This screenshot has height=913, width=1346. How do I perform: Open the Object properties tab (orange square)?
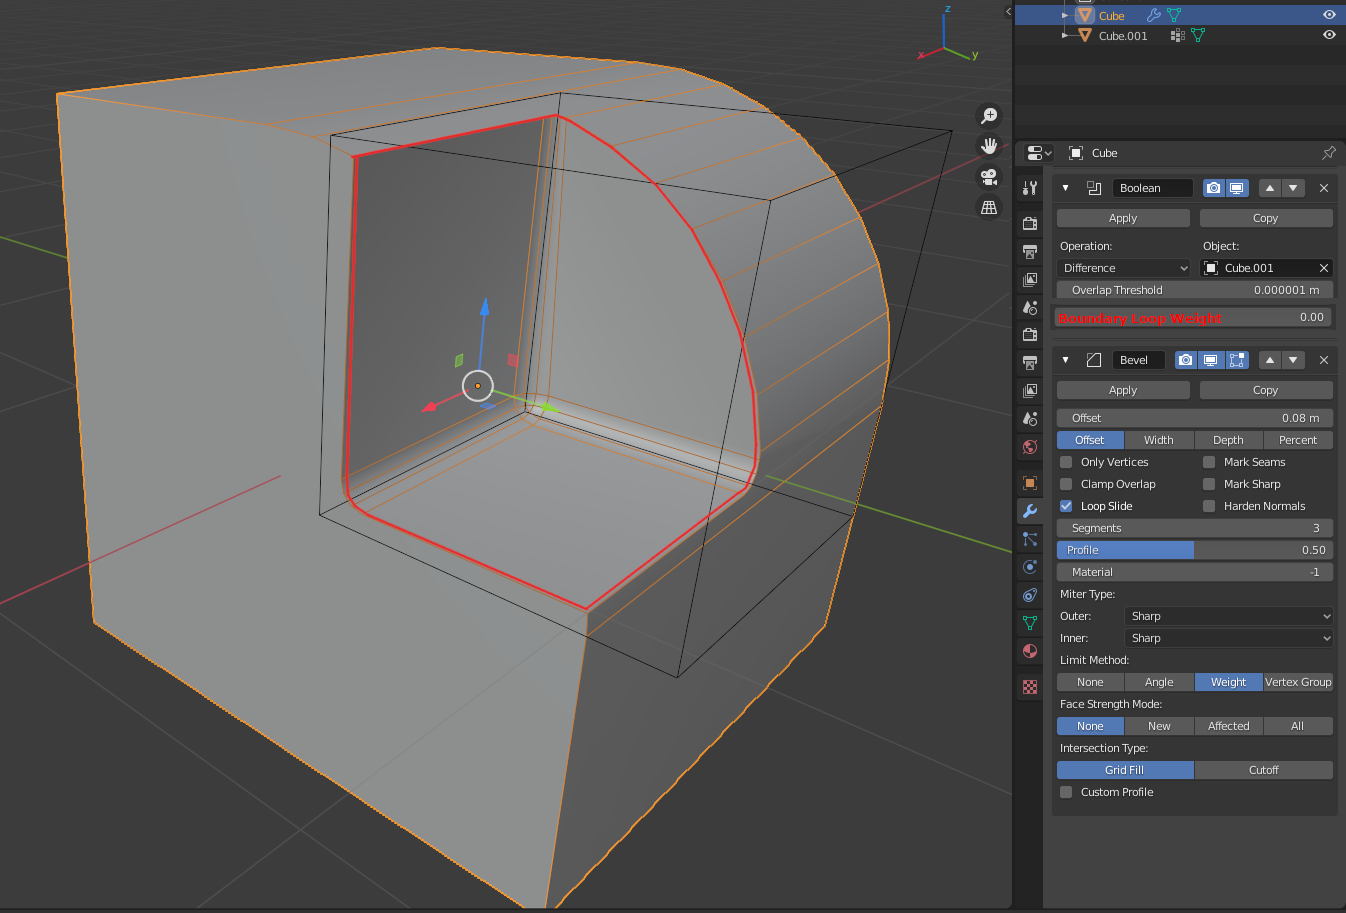click(1030, 483)
